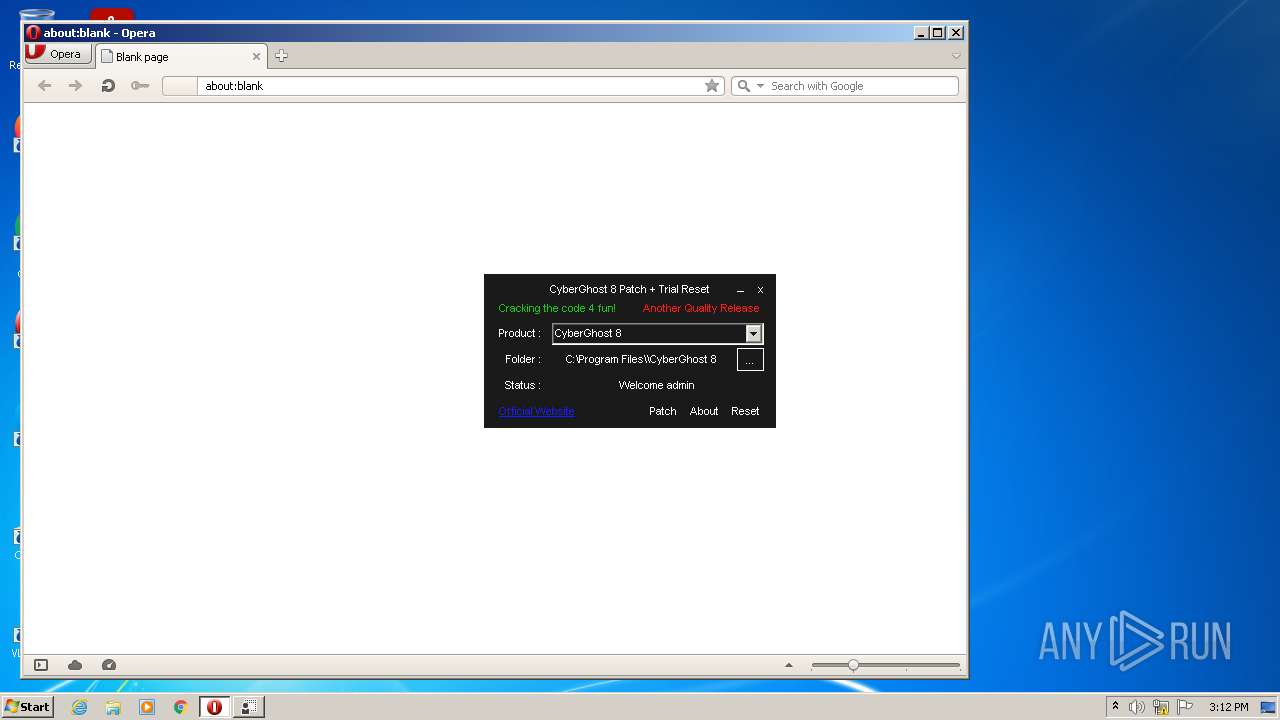
Task: Open the Official Website link
Action: click(536, 411)
